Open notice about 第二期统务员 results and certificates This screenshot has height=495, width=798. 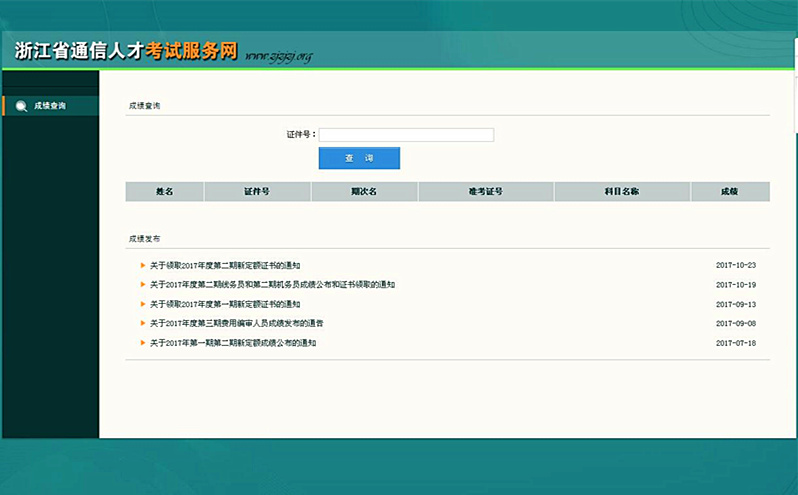[272, 284]
